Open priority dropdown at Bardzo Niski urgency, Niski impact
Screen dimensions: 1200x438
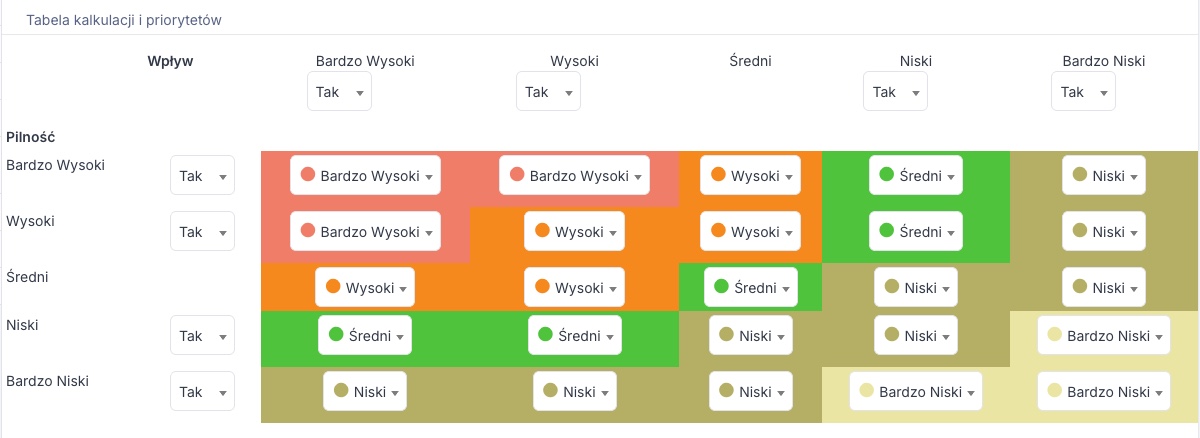[916, 392]
